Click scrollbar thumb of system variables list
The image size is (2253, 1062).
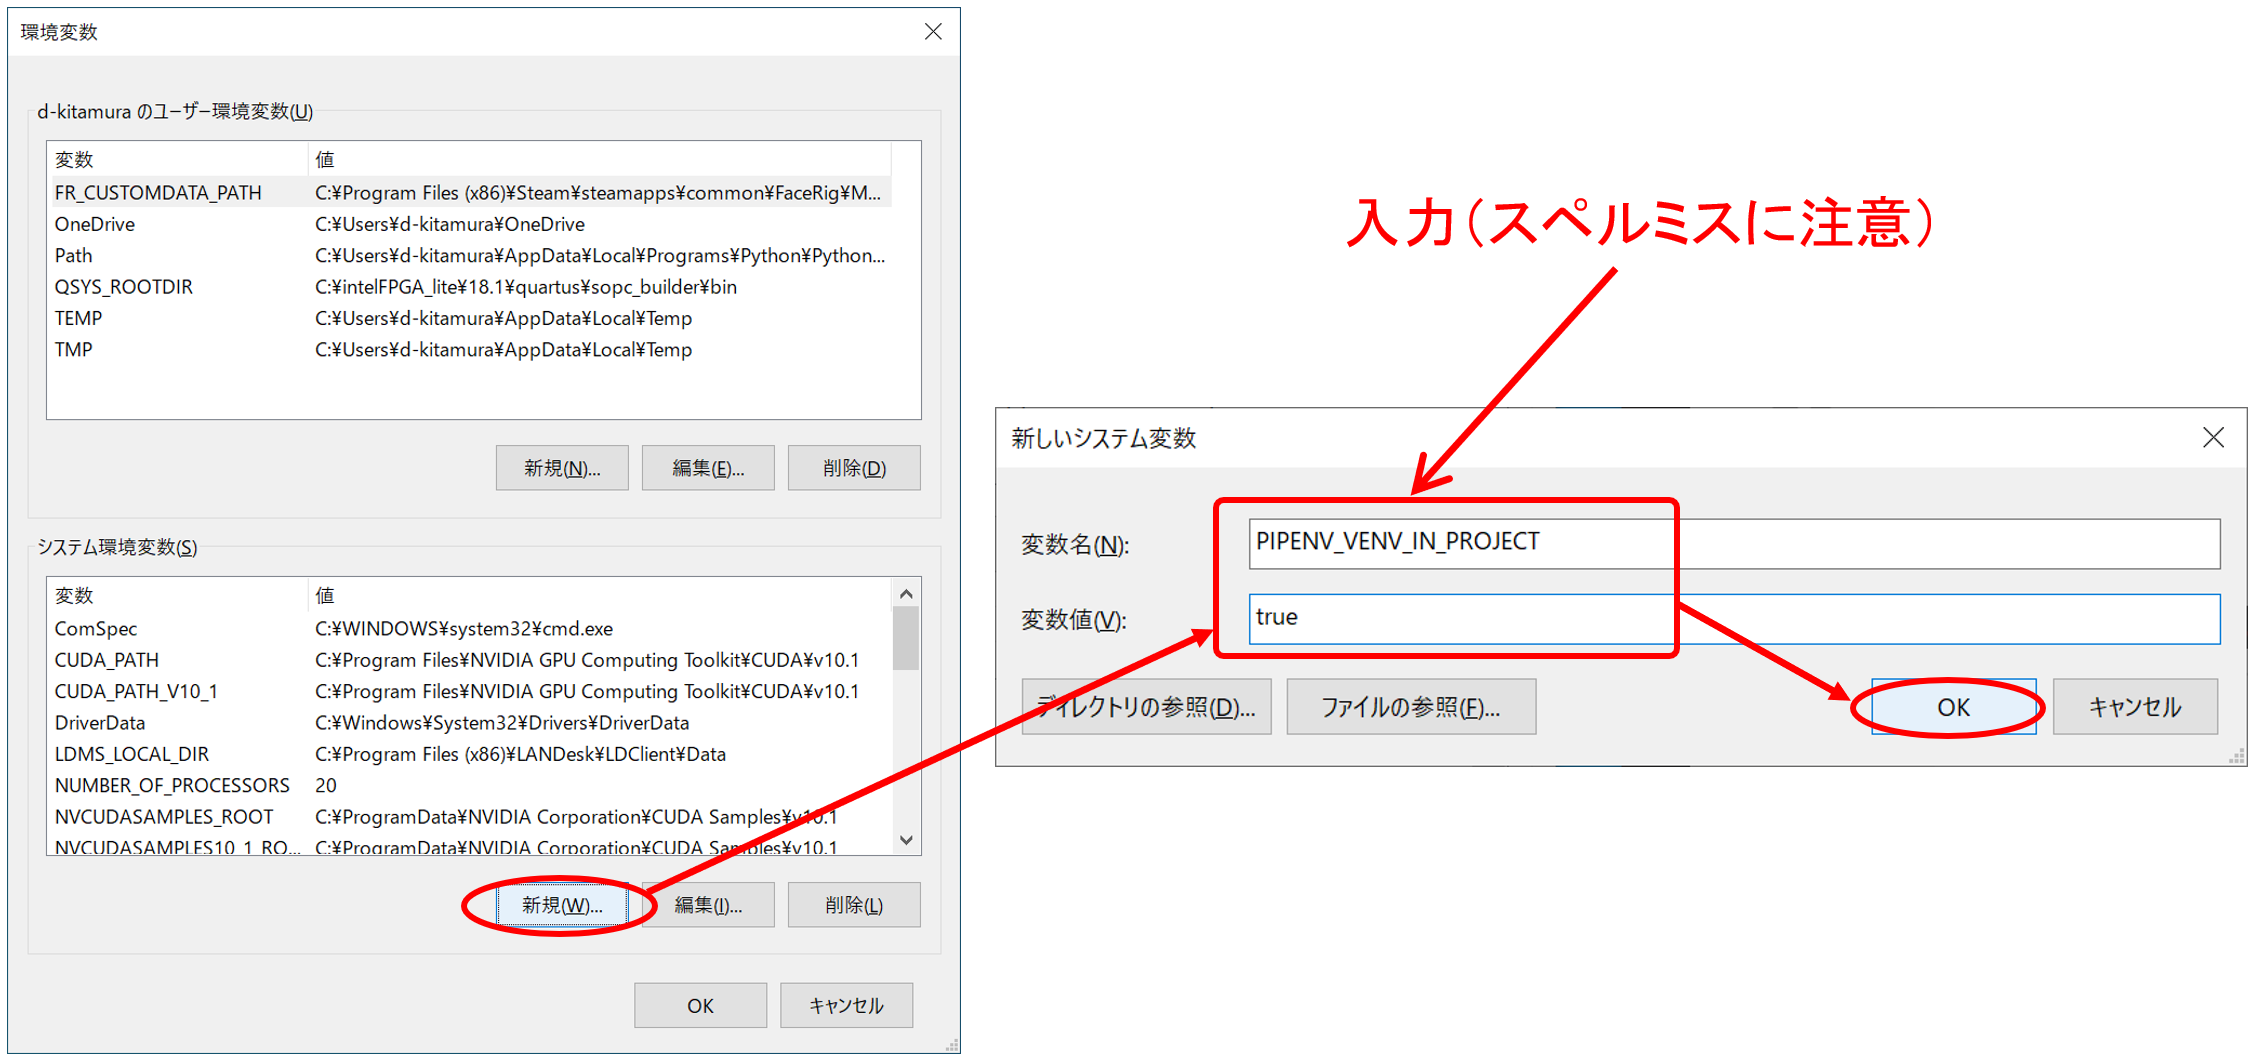pyautogui.click(x=906, y=638)
